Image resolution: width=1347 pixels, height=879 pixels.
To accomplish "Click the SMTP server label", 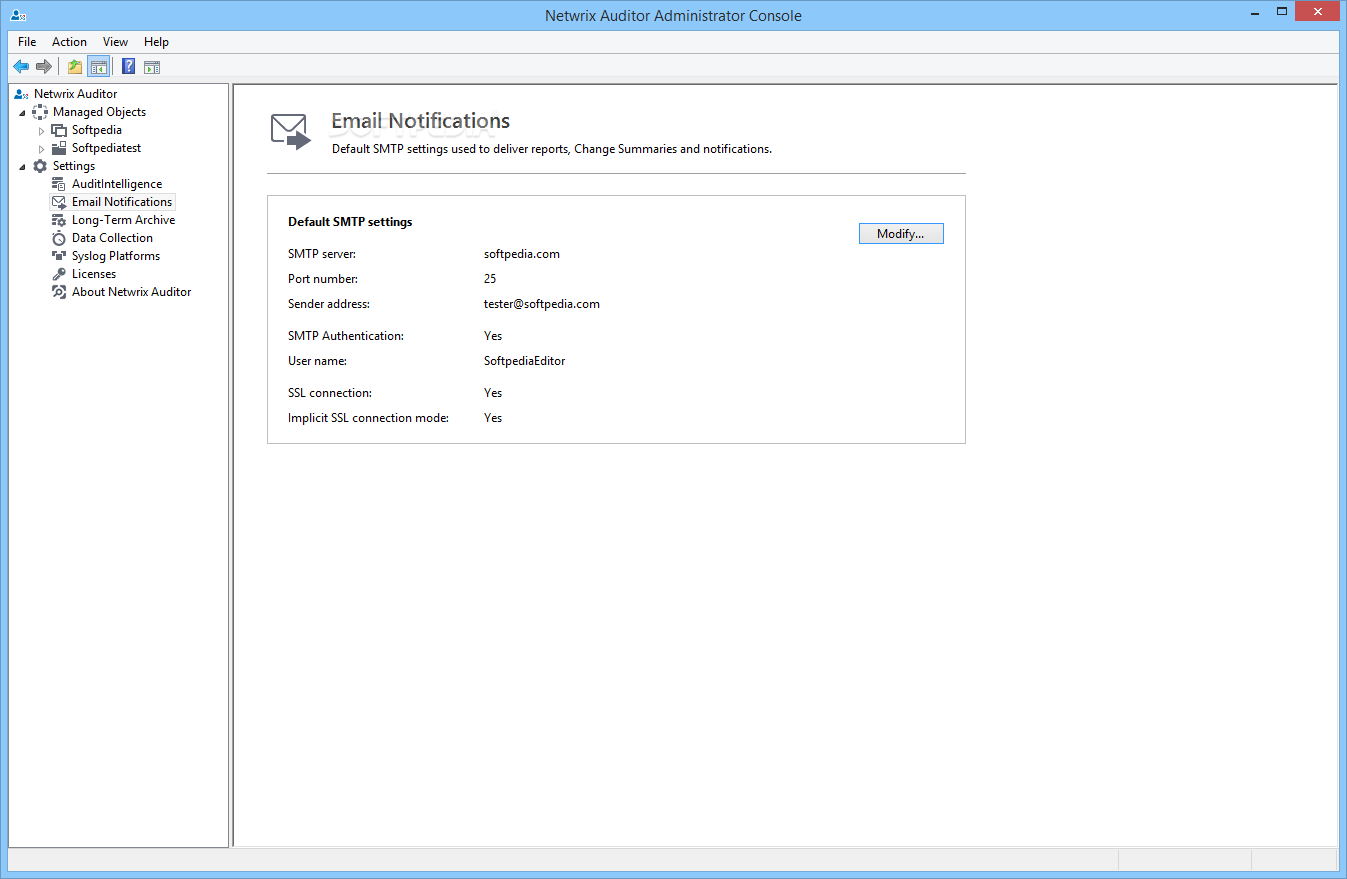I will pyautogui.click(x=322, y=254).
